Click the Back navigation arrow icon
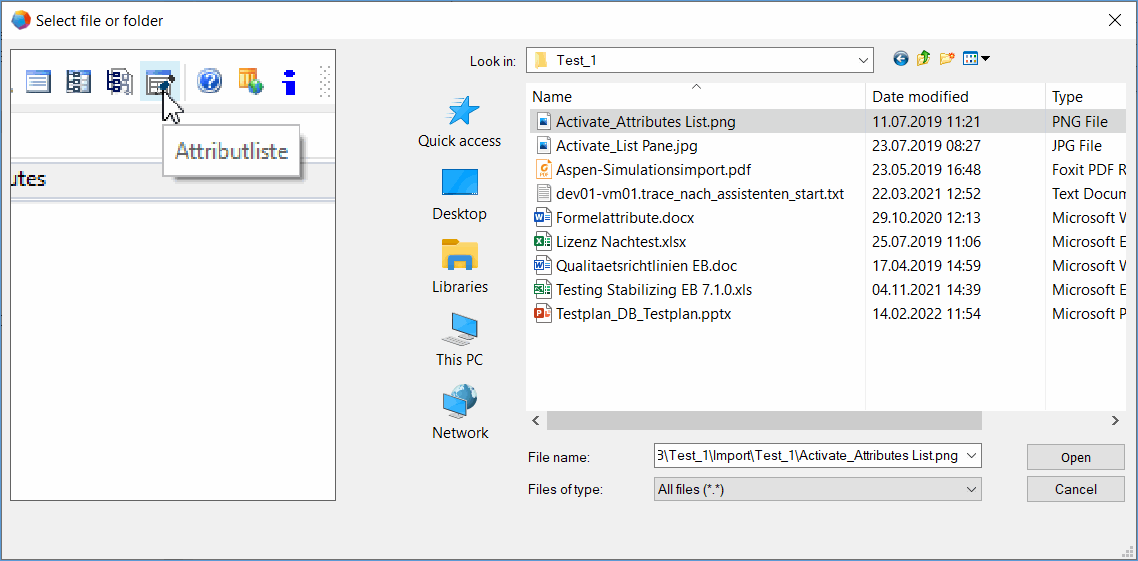Viewport: 1138px width, 561px height. pyautogui.click(x=901, y=60)
